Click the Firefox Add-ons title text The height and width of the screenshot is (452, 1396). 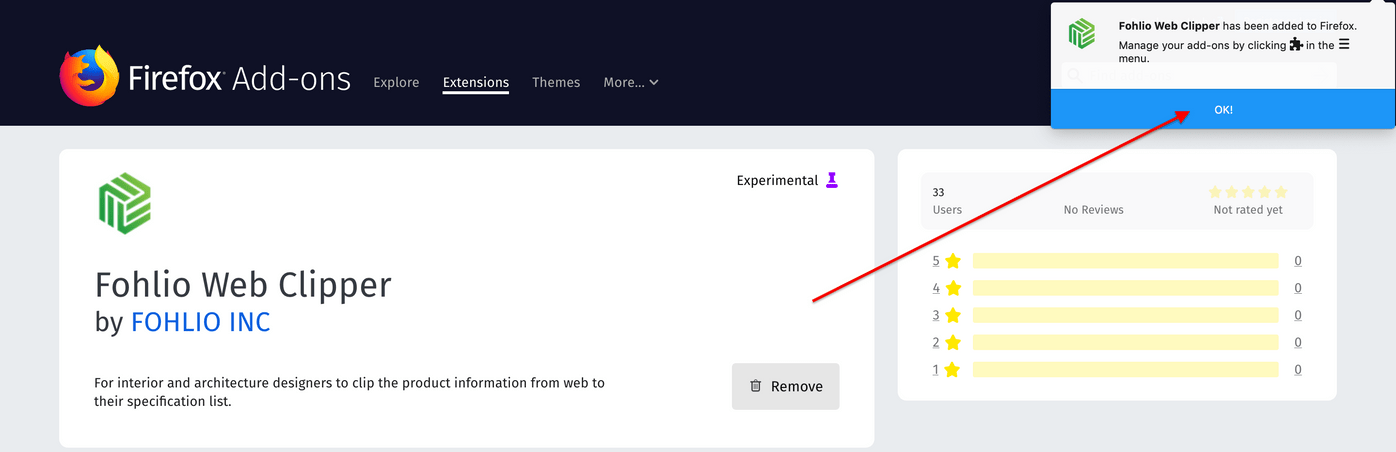tap(239, 78)
